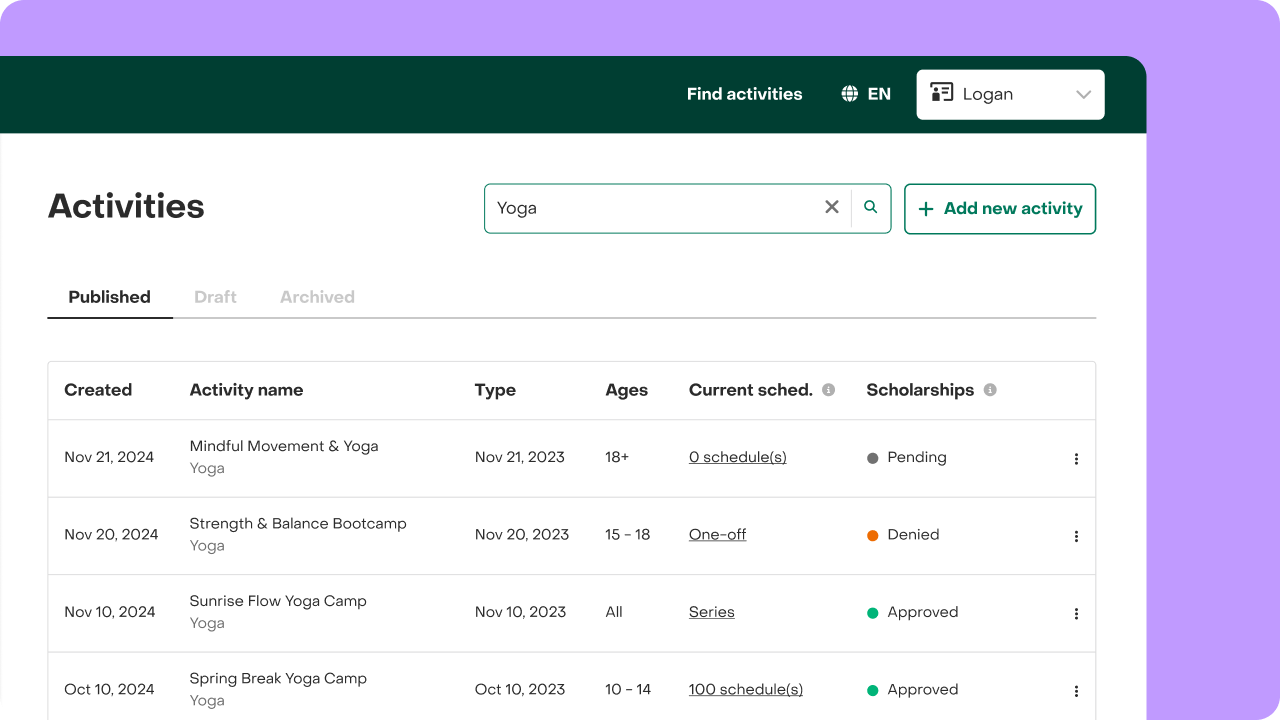Image resolution: width=1280 pixels, height=720 pixels.
Task: Click Add new activity button
Action: (1000, 209)
